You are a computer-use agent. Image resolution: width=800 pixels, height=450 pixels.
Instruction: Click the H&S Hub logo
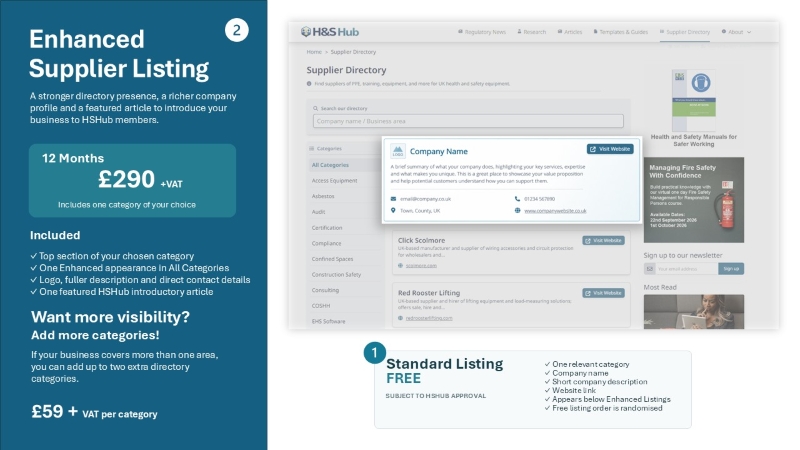click(330, 32)
